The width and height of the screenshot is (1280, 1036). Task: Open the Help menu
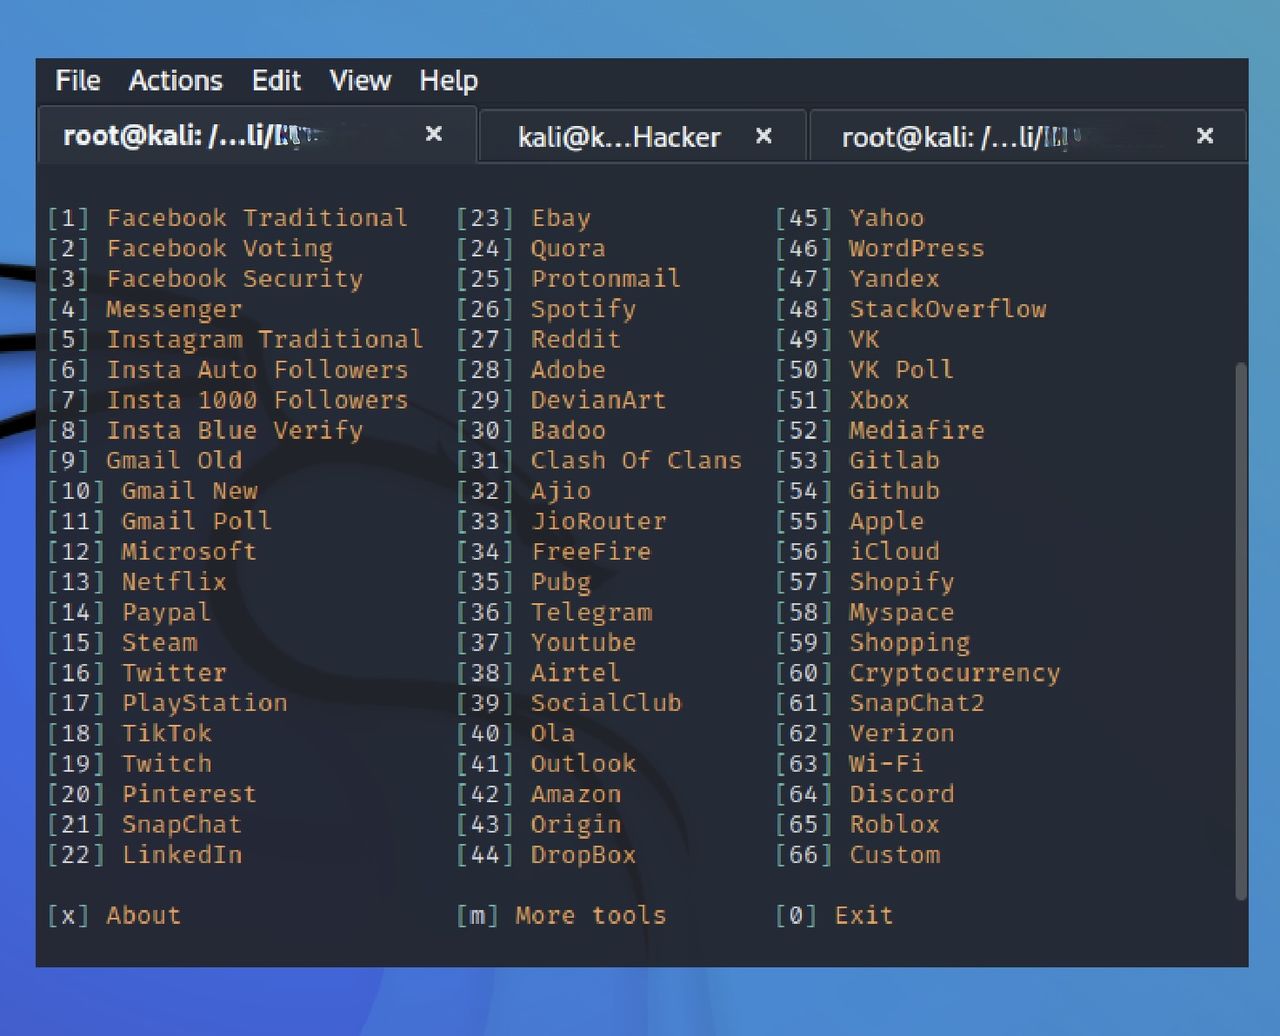tap(449, 81)
